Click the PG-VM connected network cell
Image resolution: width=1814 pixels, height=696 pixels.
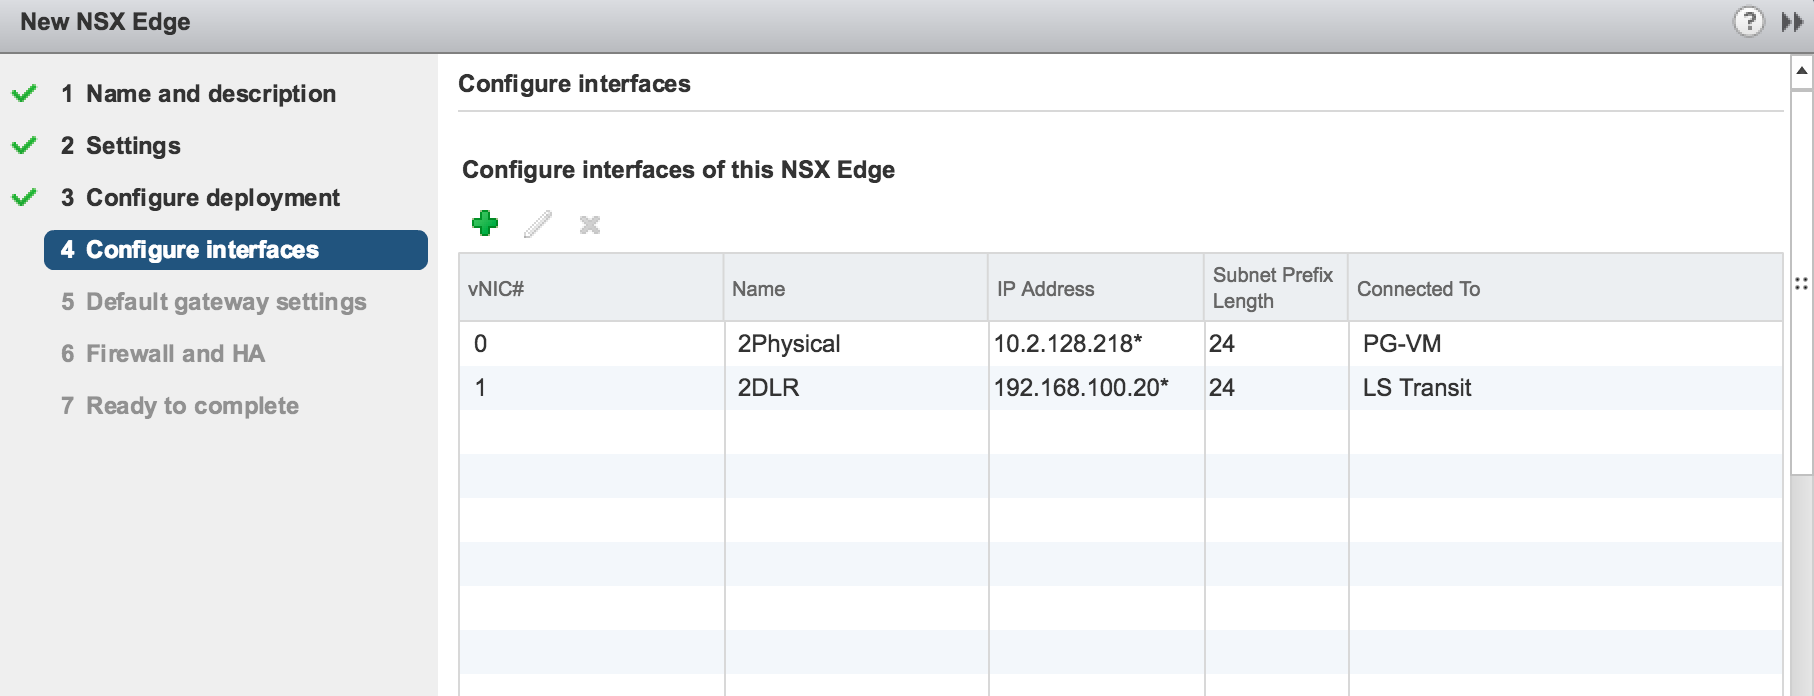pos(1402,344)
